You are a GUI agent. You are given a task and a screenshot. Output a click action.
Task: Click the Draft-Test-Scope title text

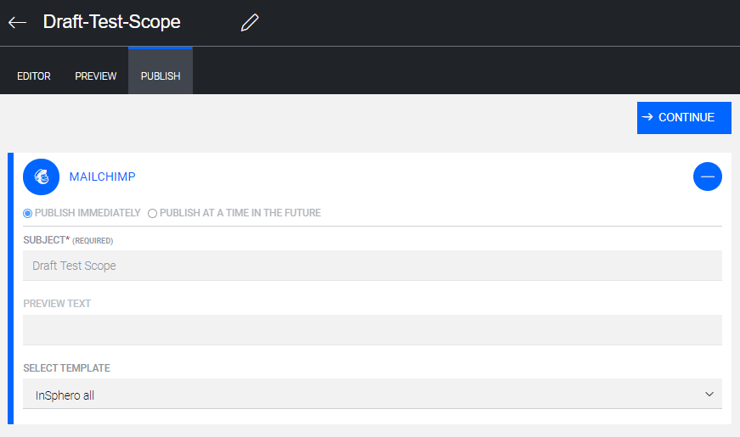click(112, 22)
